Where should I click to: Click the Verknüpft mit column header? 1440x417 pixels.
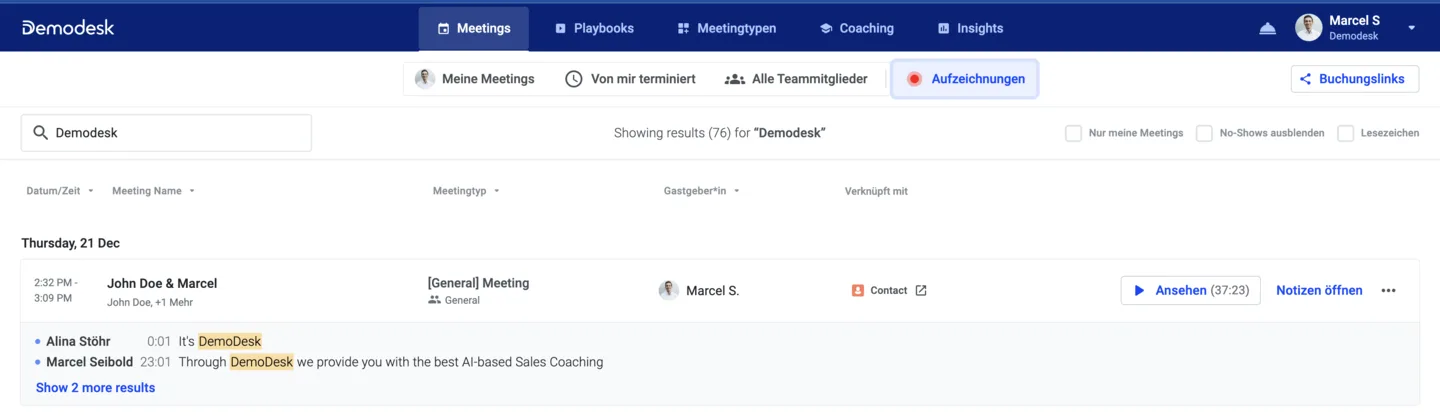876,191
